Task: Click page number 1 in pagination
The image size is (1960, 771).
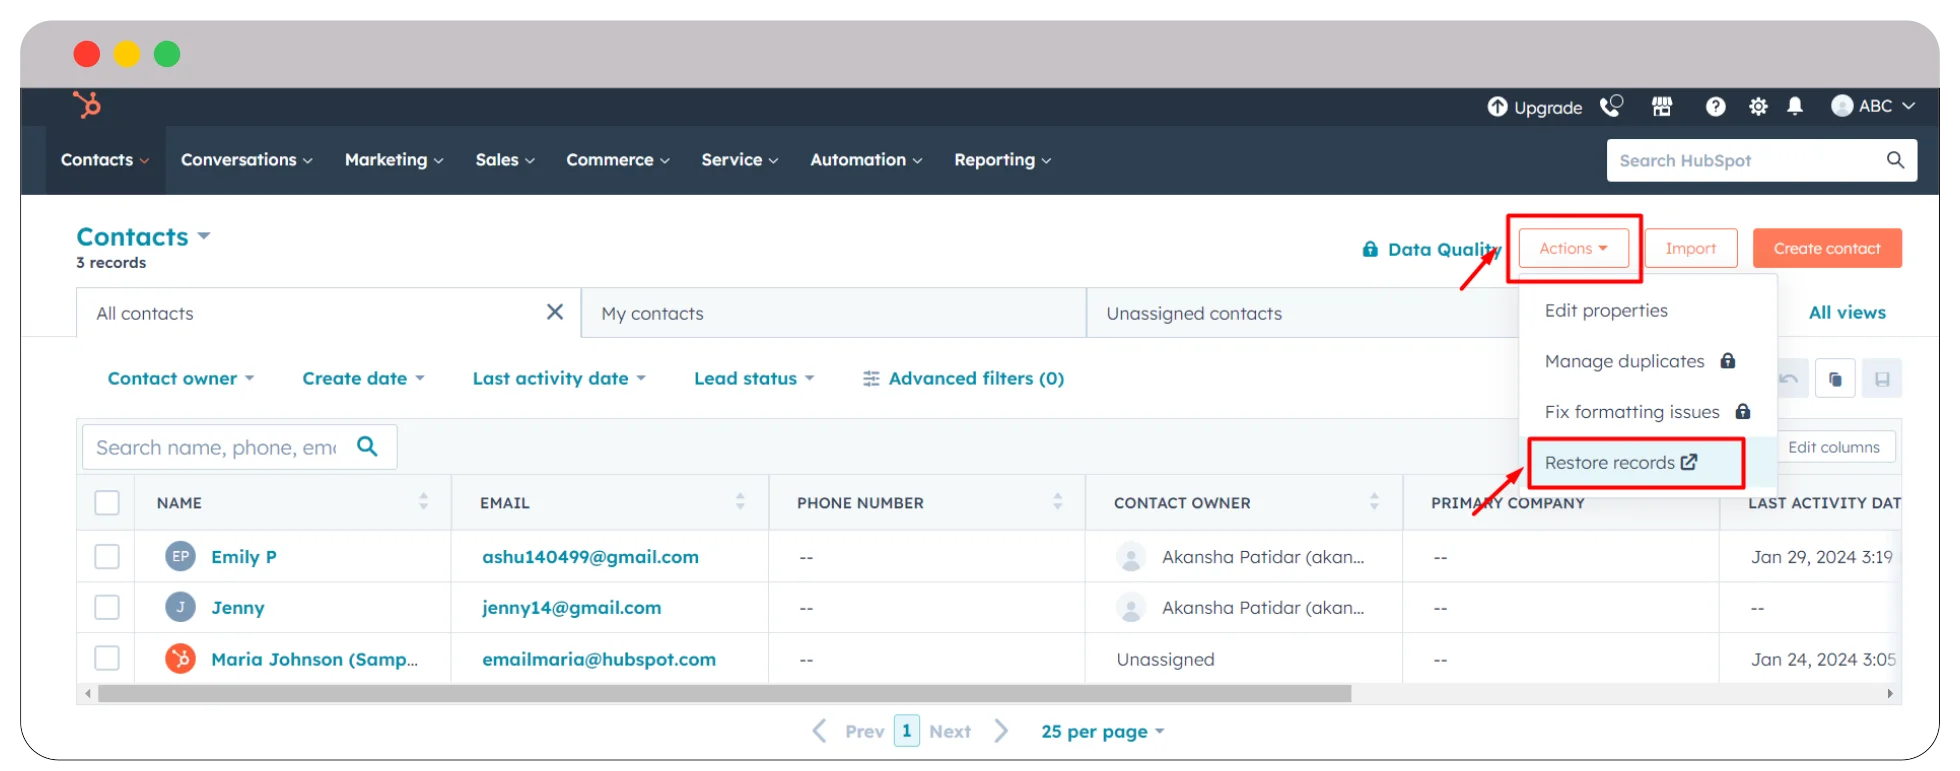Action: [x=906, y=731]
